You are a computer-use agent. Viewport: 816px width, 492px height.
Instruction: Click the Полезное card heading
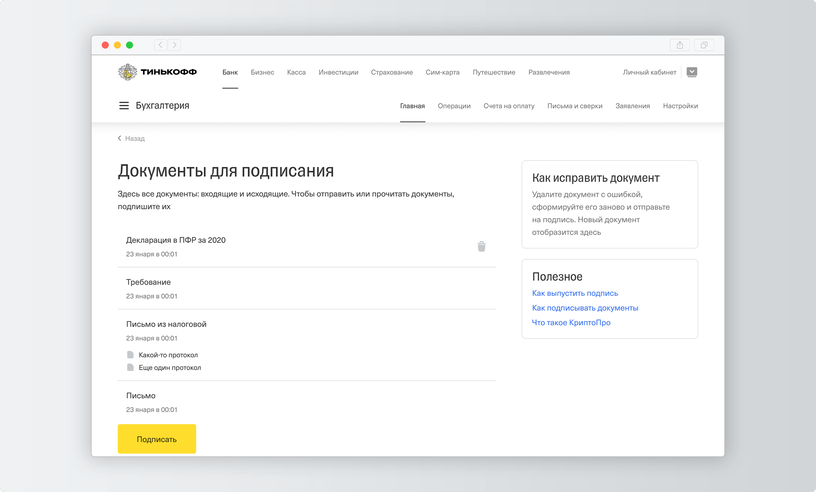click(557, 276)
